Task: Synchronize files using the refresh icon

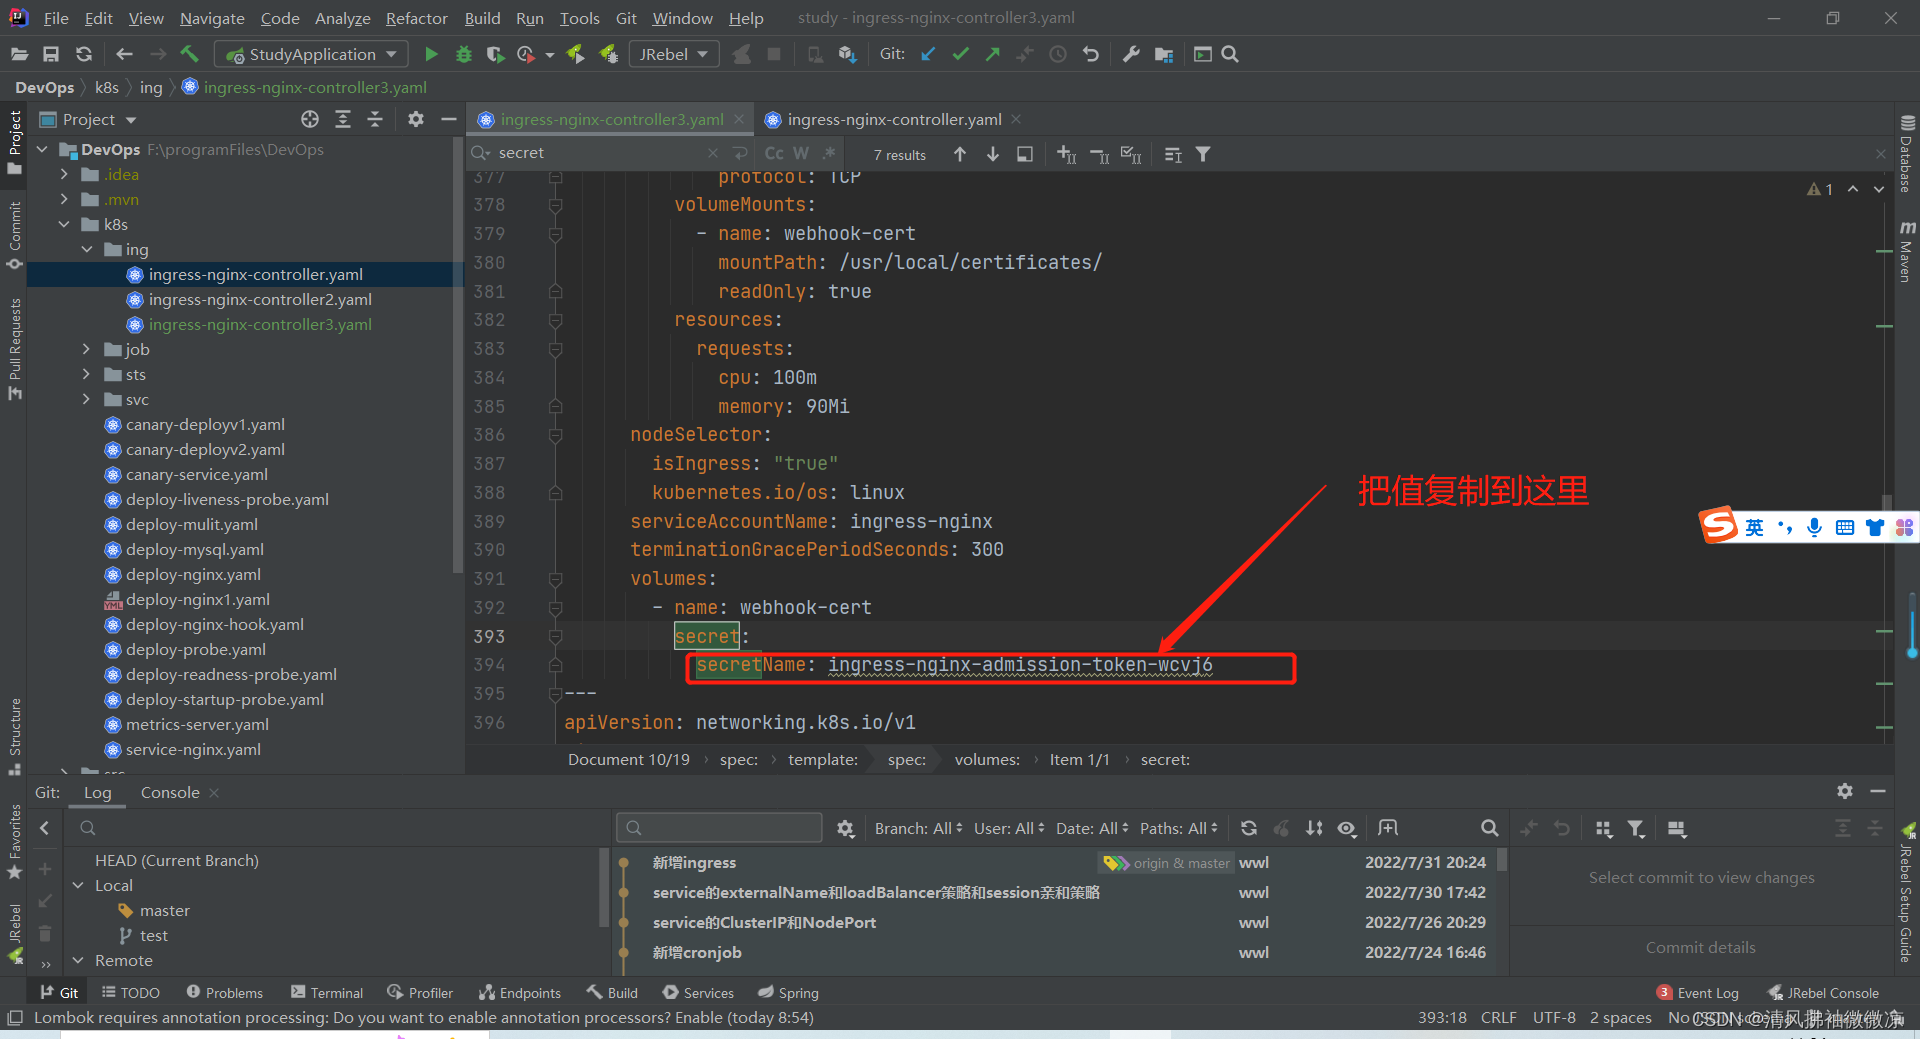Action: click(x=84, y=54)
